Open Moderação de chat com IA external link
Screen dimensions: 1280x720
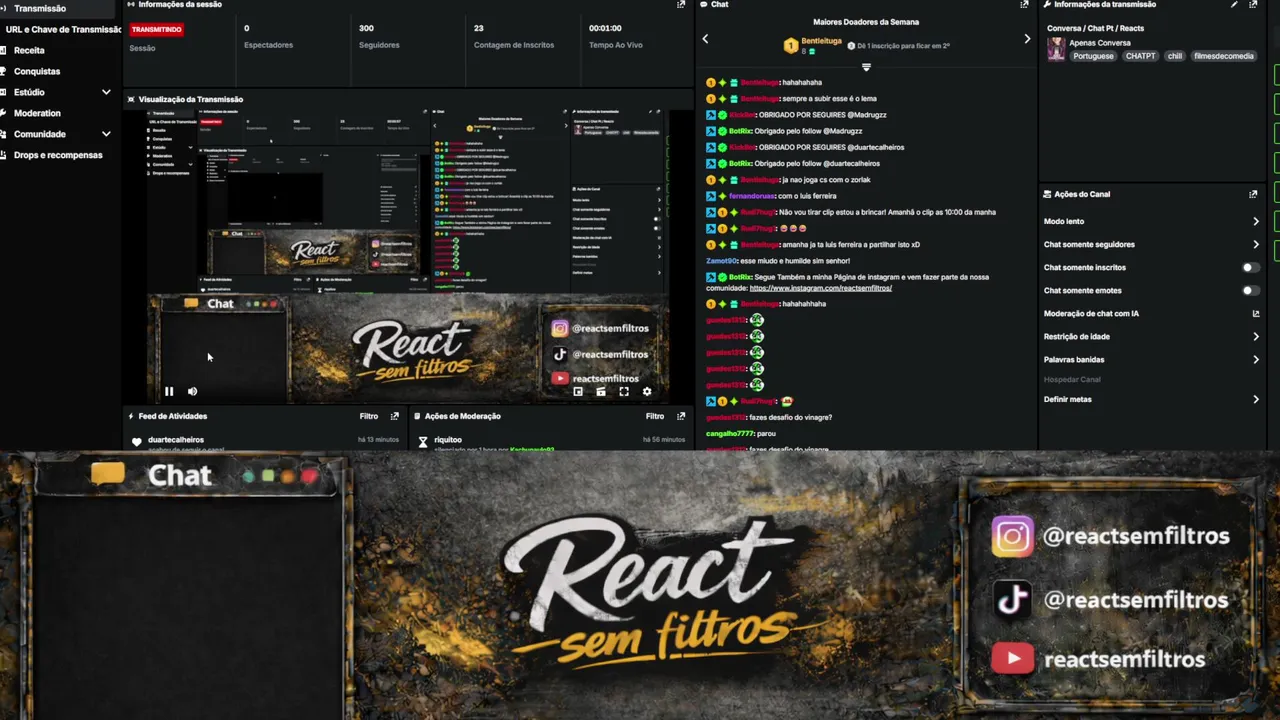click(x=1256, y=314)
